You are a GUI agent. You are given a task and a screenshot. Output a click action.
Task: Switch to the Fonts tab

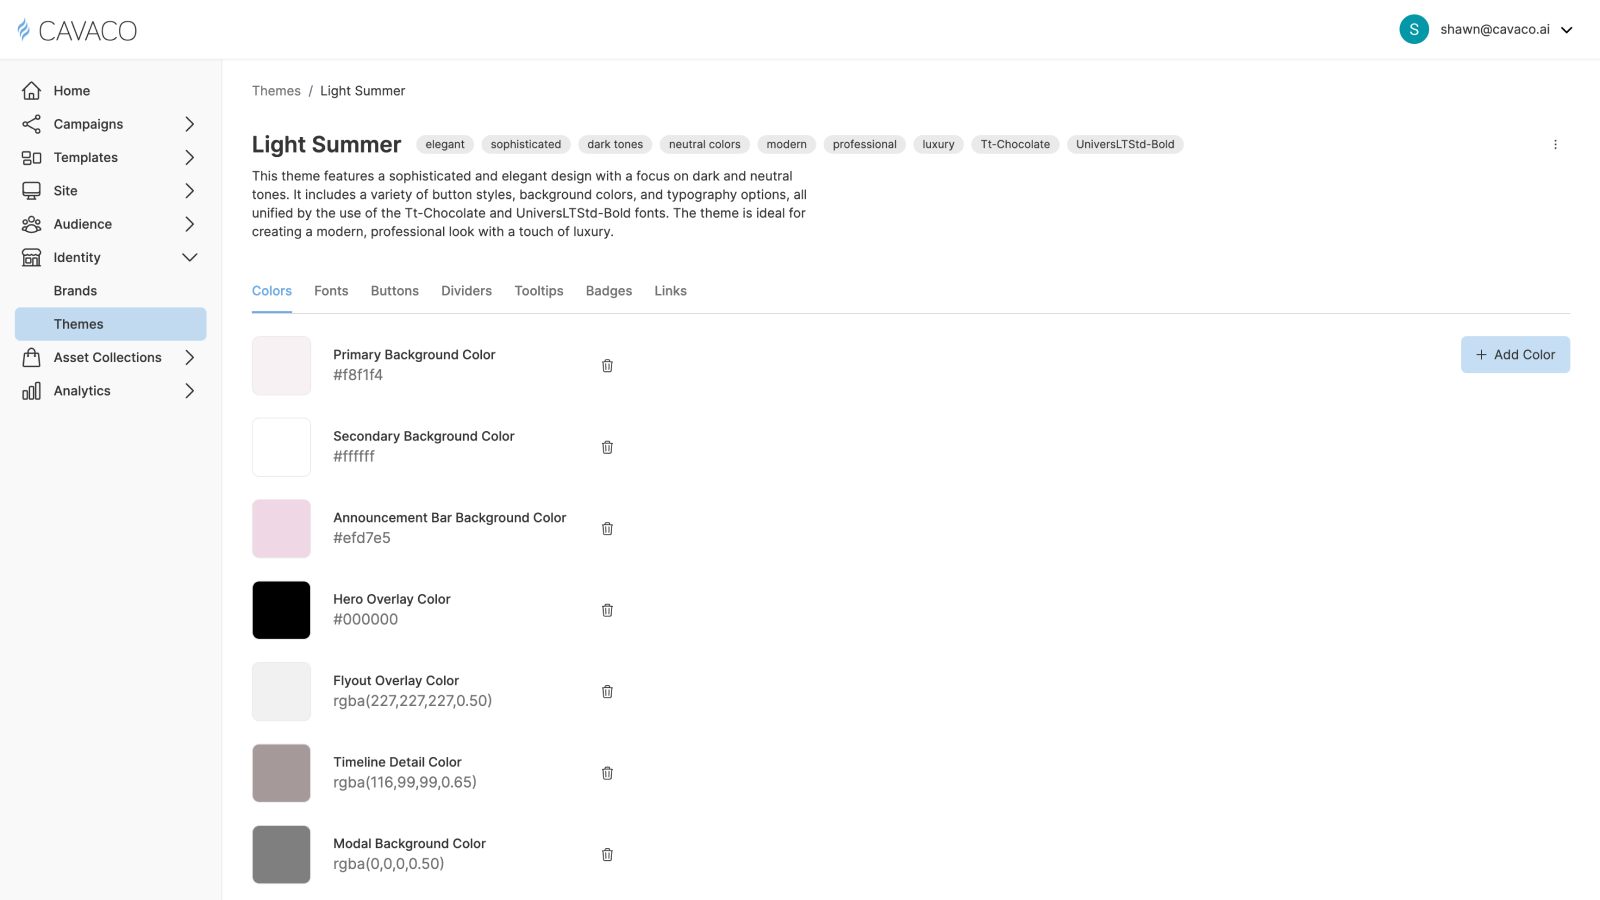(331, 290)
